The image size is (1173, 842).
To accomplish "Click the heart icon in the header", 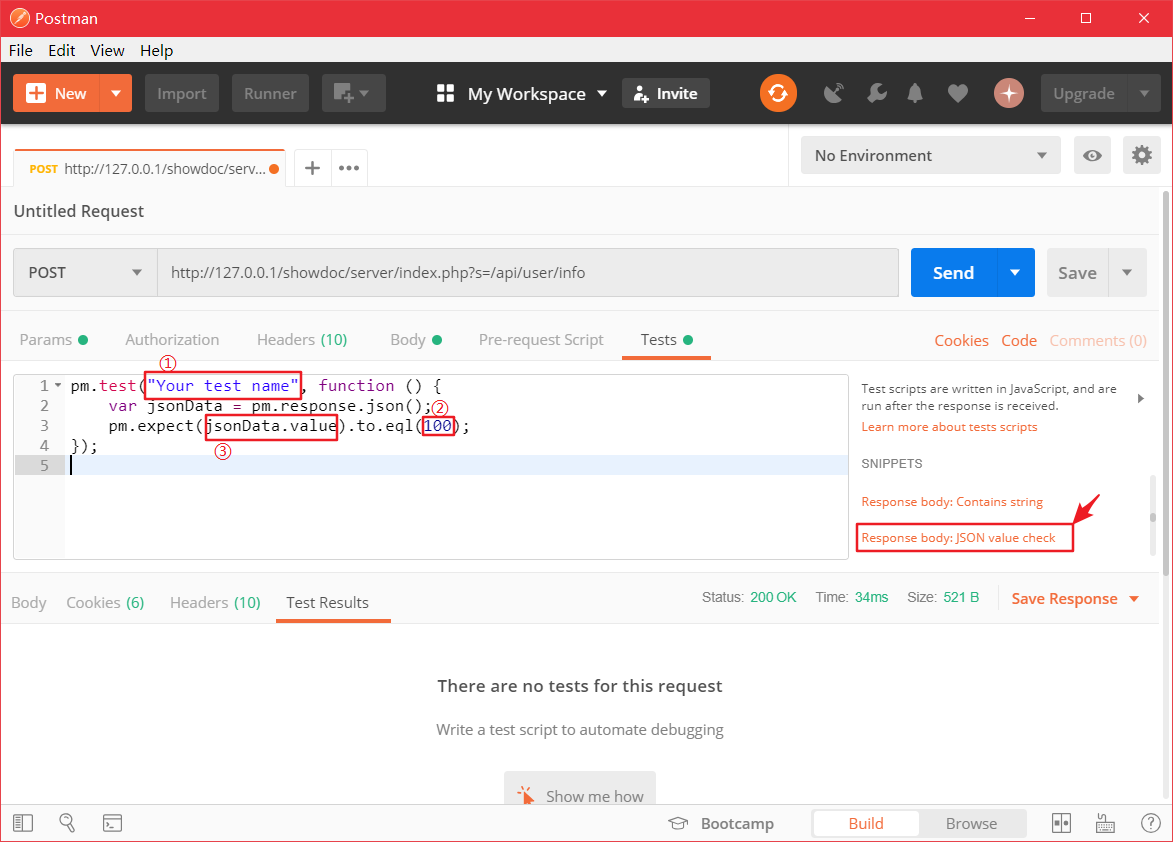I will click(957, 93).
